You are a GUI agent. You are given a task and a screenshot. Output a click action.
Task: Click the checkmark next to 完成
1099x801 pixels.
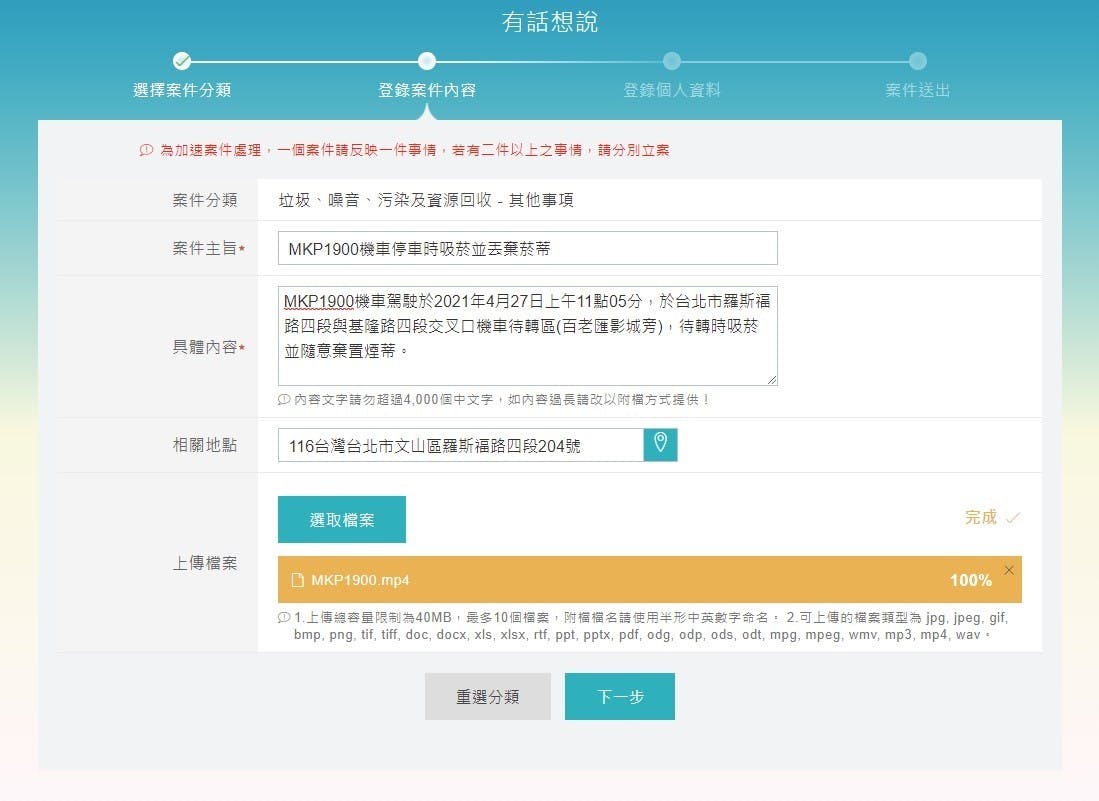pyautogui.click(x=1012, y=518)
